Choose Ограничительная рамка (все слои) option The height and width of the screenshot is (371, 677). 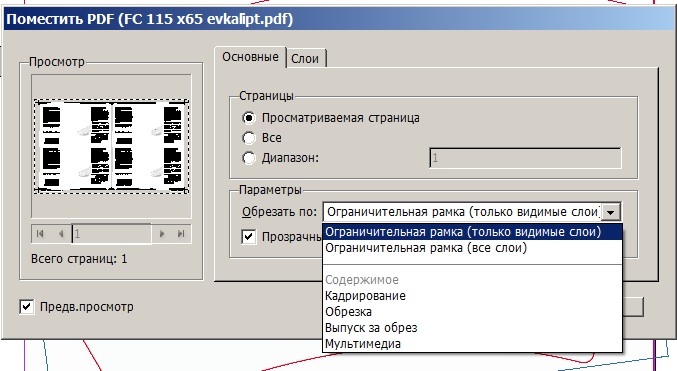coord(472,248)
